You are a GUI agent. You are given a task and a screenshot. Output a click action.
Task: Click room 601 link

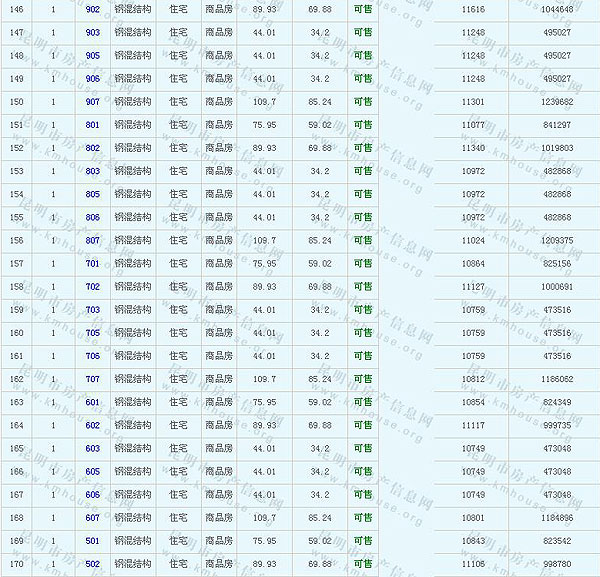pos(93,402)
